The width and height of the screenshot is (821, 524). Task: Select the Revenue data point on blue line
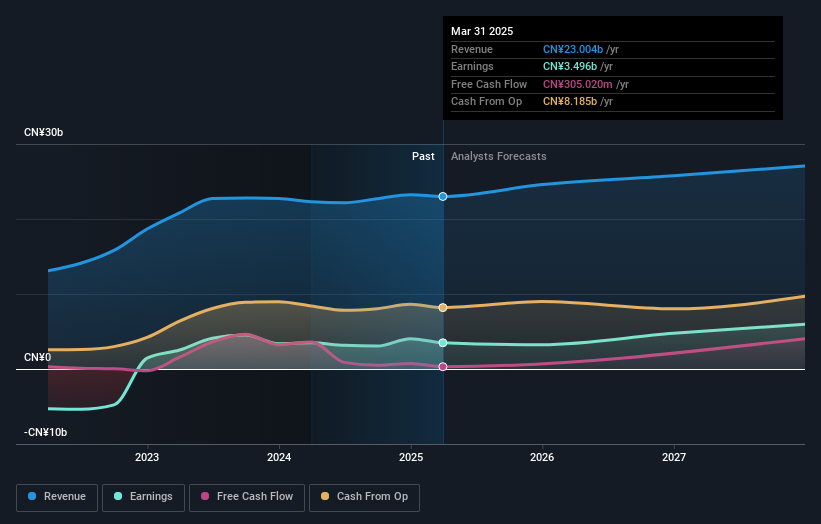[x=443, y=196]
